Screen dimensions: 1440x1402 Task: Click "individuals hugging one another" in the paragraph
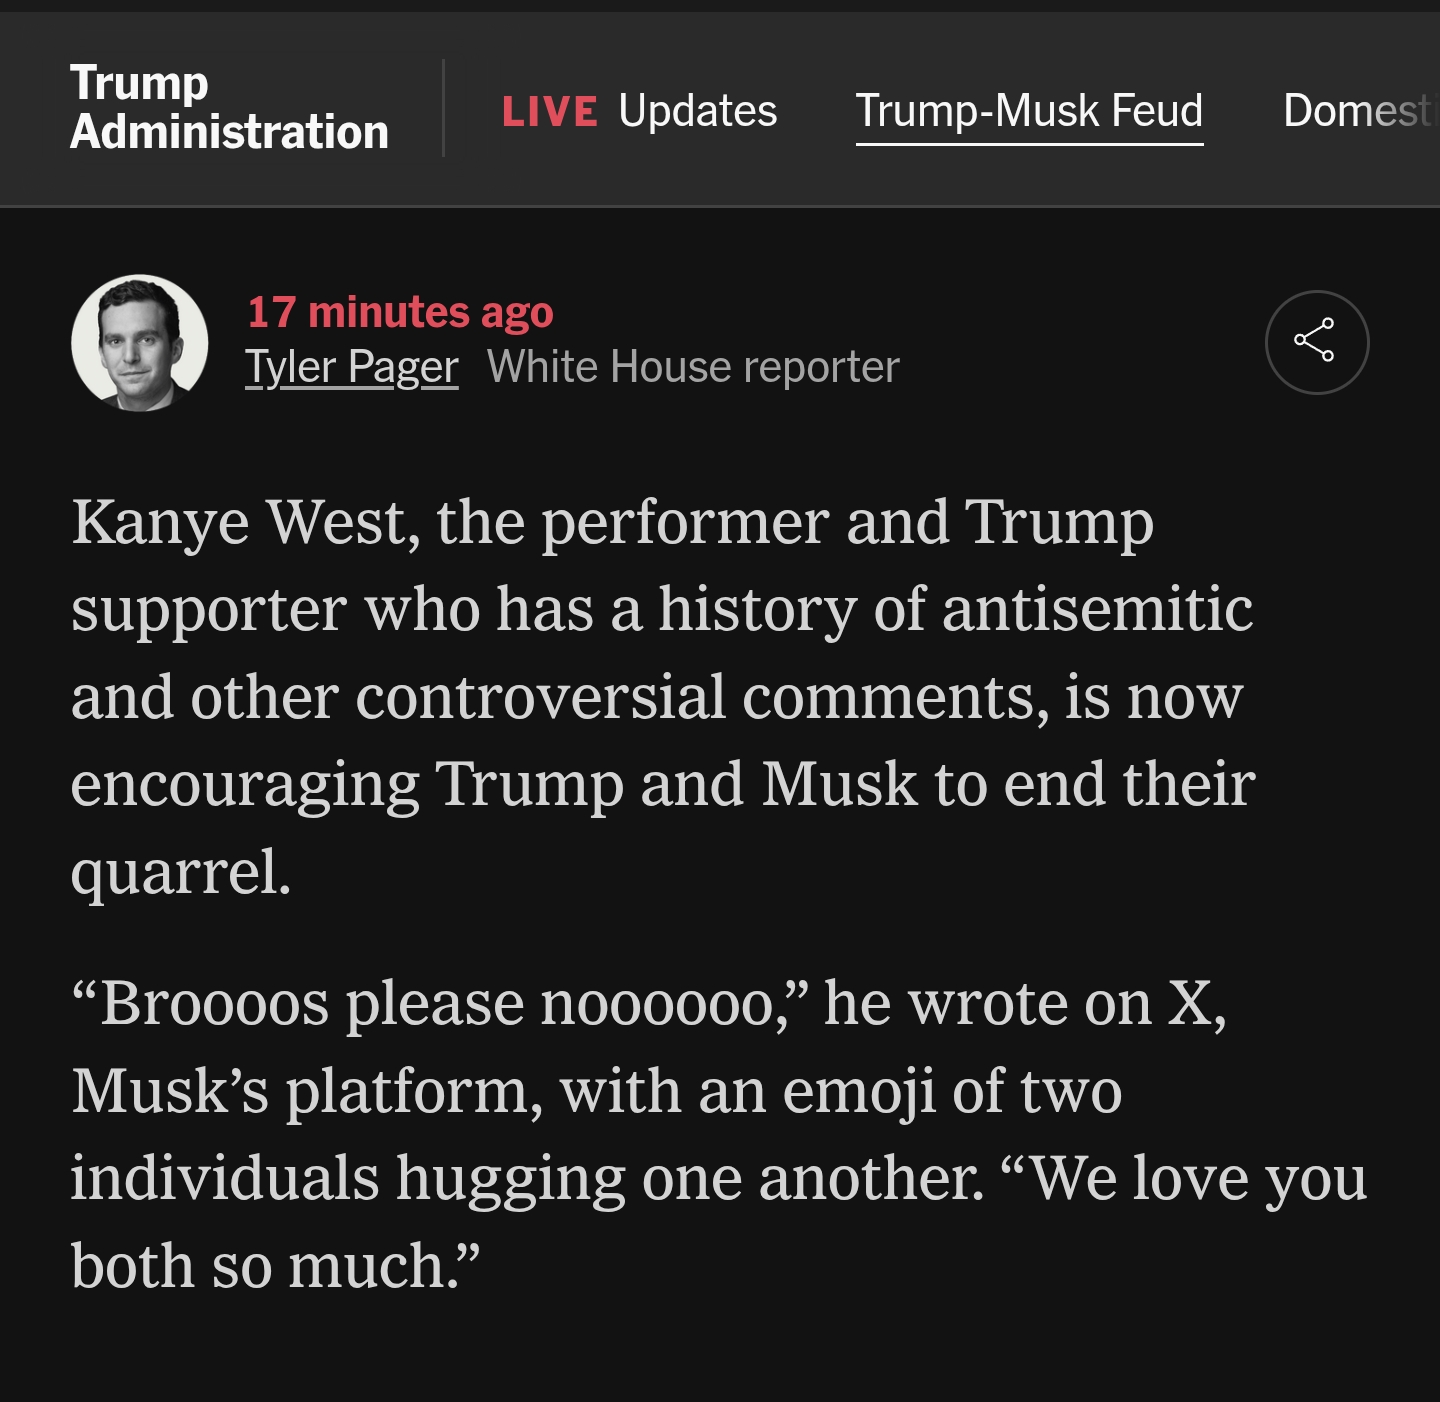pyautogui.click(x=527, y=1178)
